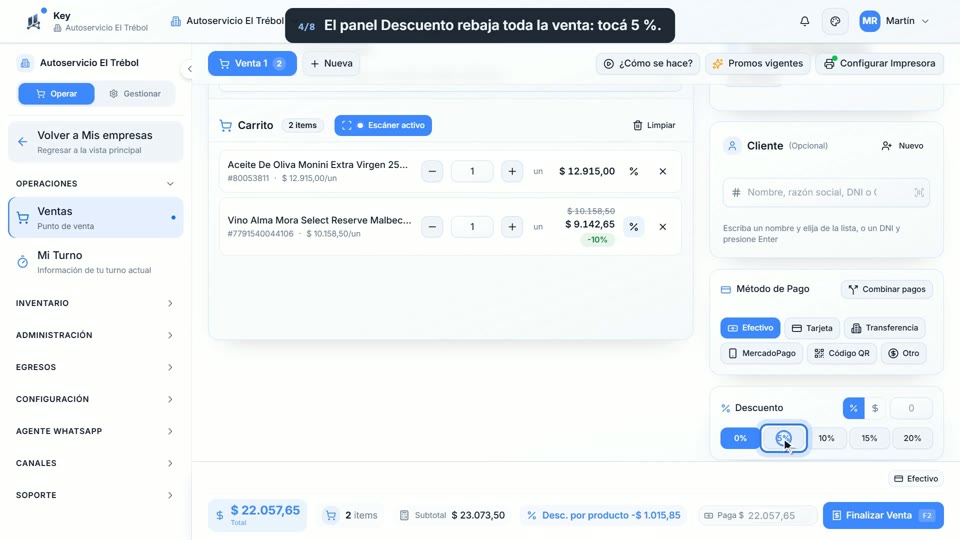This screenshot has width=960, height=540.
Task: Collapse the sidebar with the arrow
Action: click(x=190, y=69)
